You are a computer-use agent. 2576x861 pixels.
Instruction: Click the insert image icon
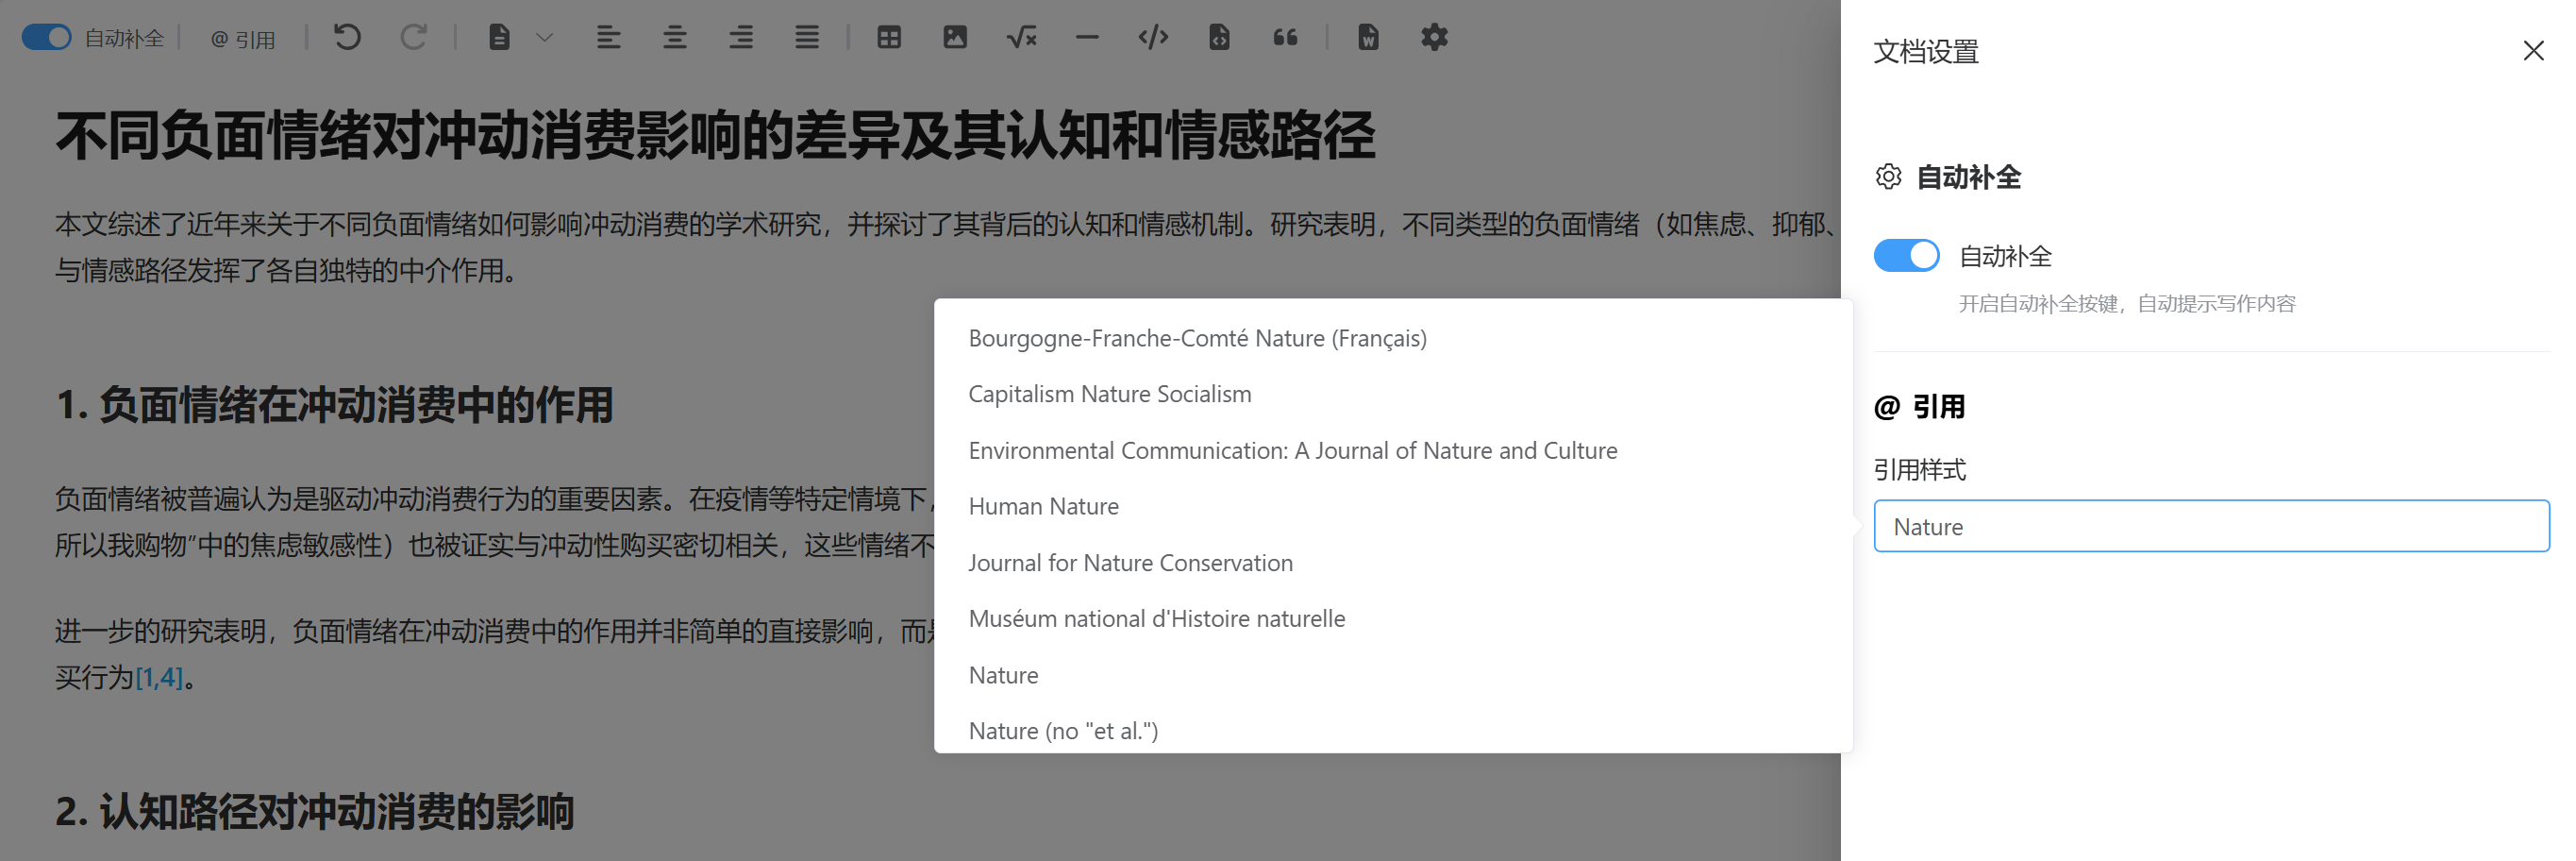(954, 38)
